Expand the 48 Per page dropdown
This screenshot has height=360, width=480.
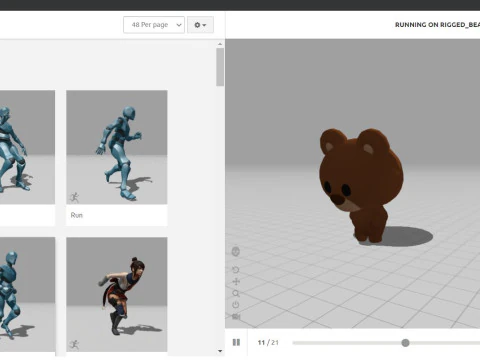pyautogui.click(x=154, y=25)
